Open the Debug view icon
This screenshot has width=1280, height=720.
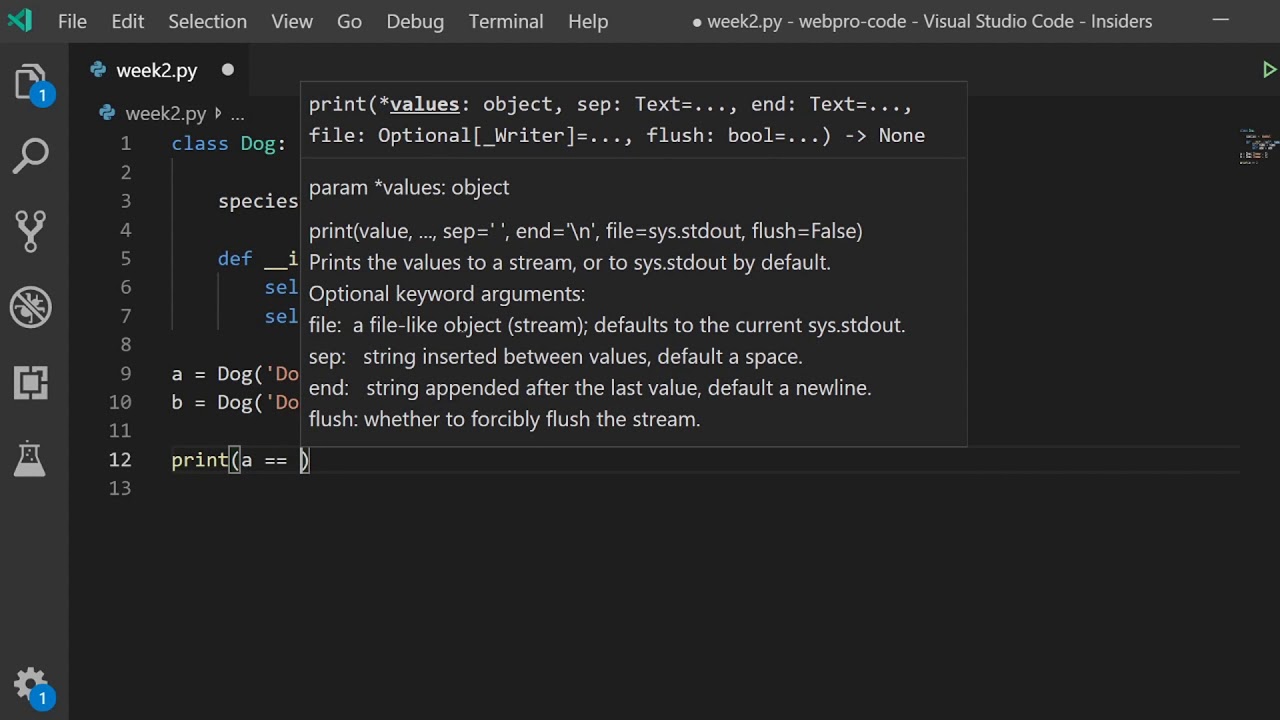coord(31,307)
